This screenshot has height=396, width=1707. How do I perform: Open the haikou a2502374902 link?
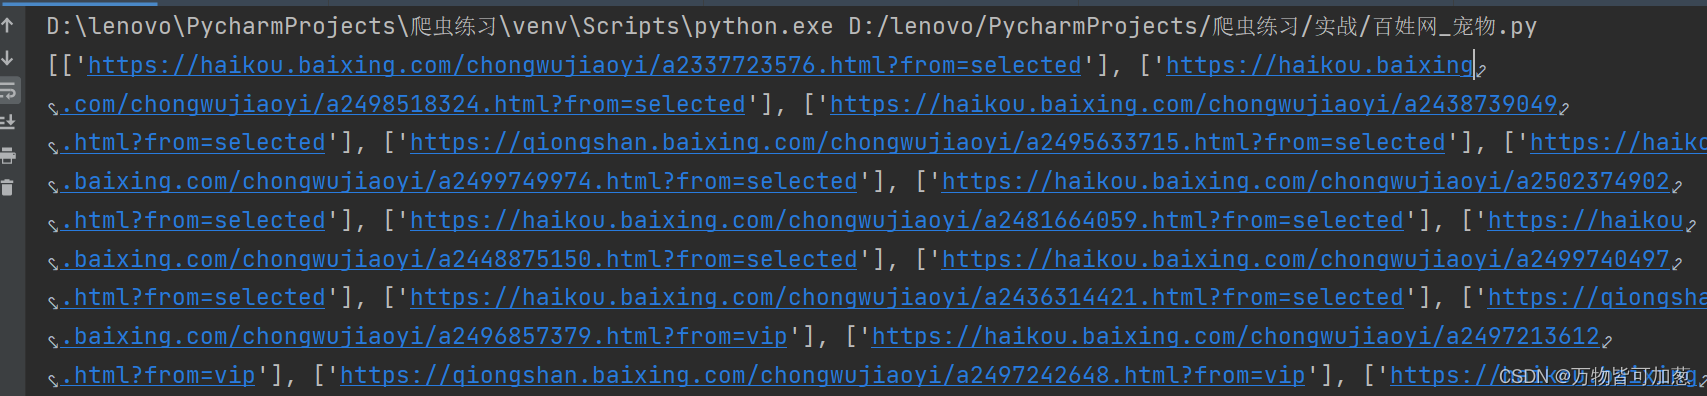(x=1306, y=182)
